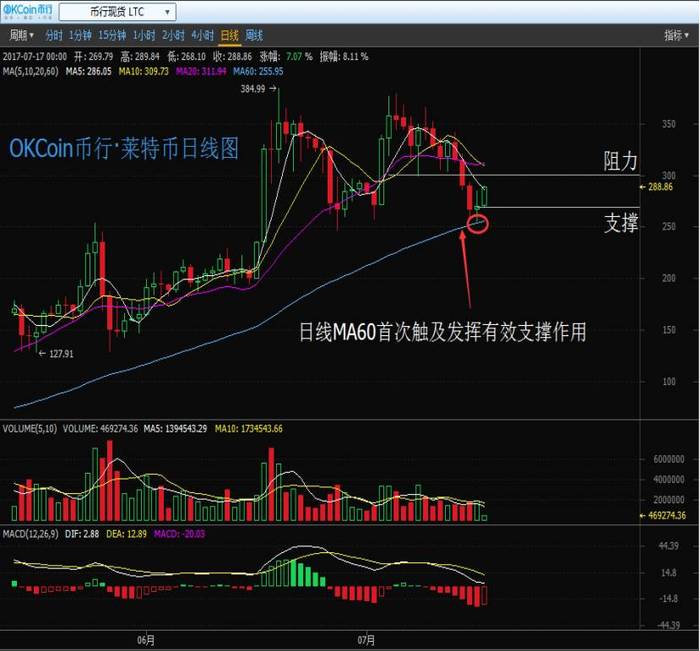Click the MA60: 255.95 value

tap(258, 71)
